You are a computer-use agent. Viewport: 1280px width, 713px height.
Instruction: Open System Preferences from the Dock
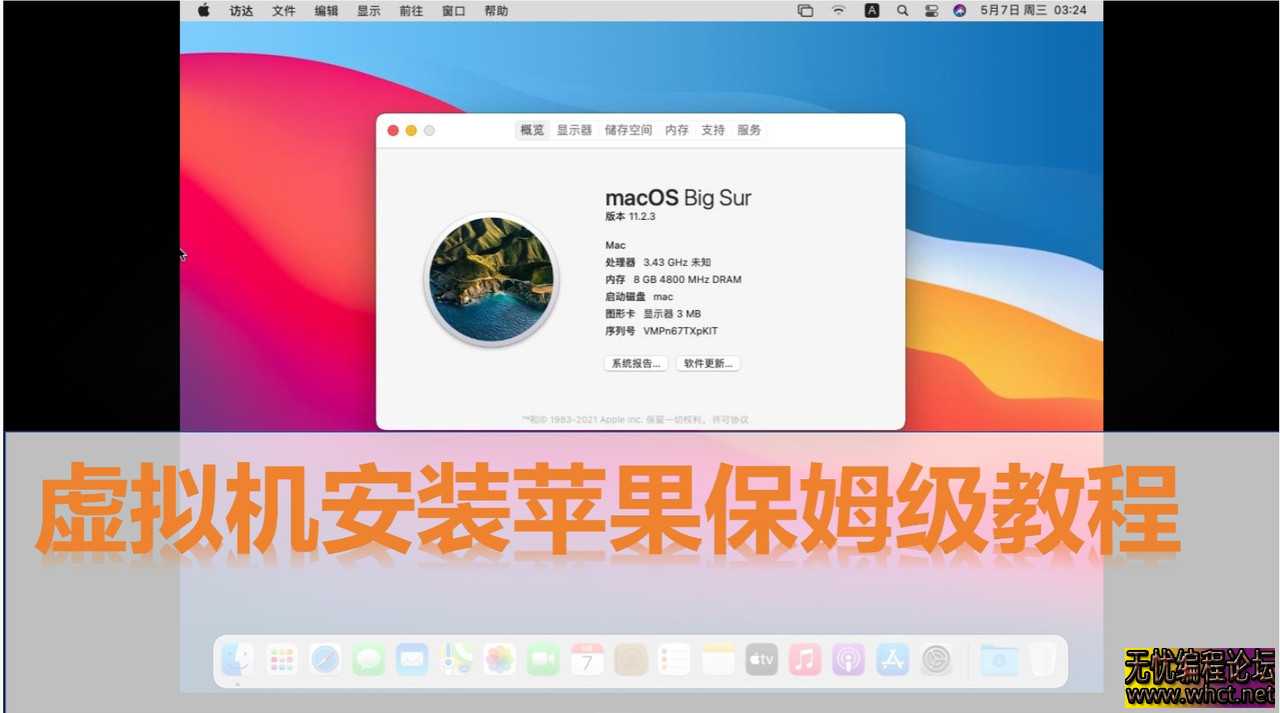coord(935,659)
